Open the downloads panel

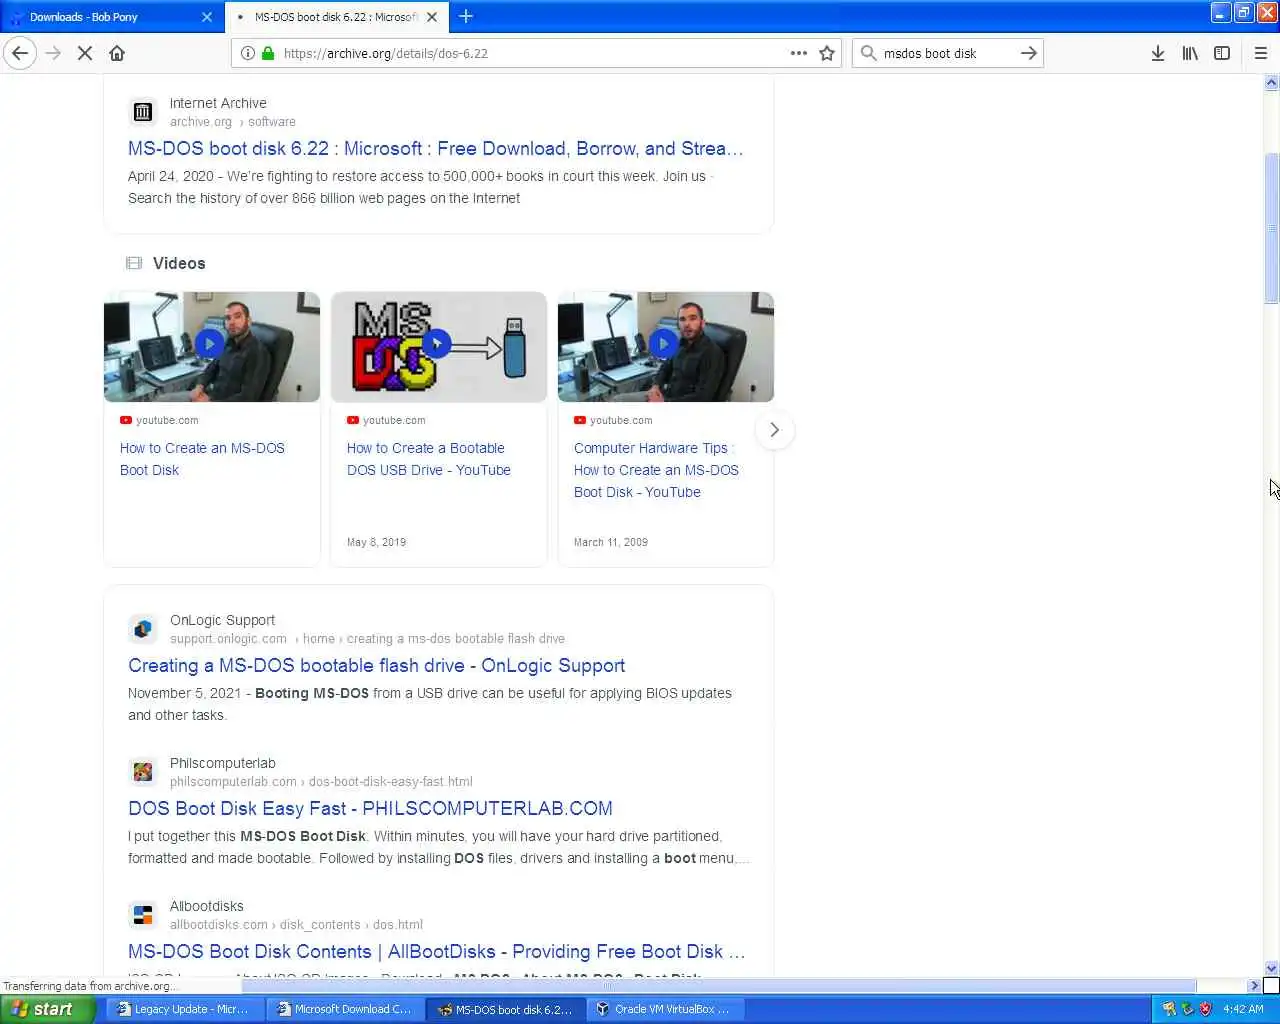point(1158,53)
